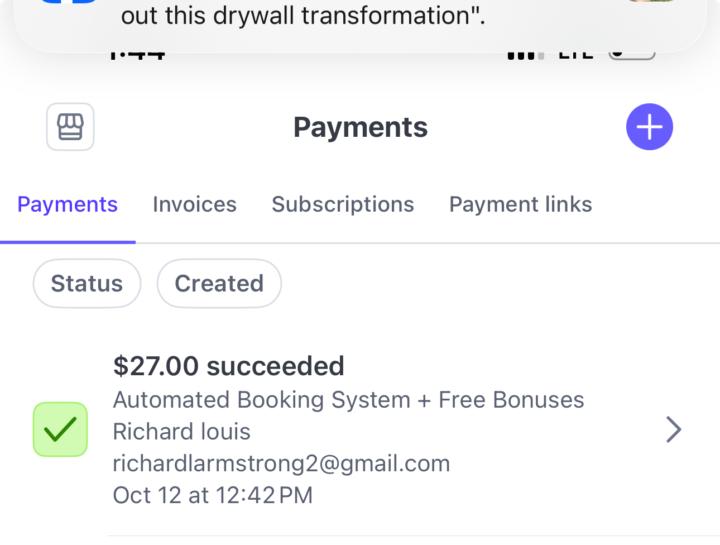Open the Status filter dropdown
The width and height of the screenshot is (720, 545).
point(87,284)
